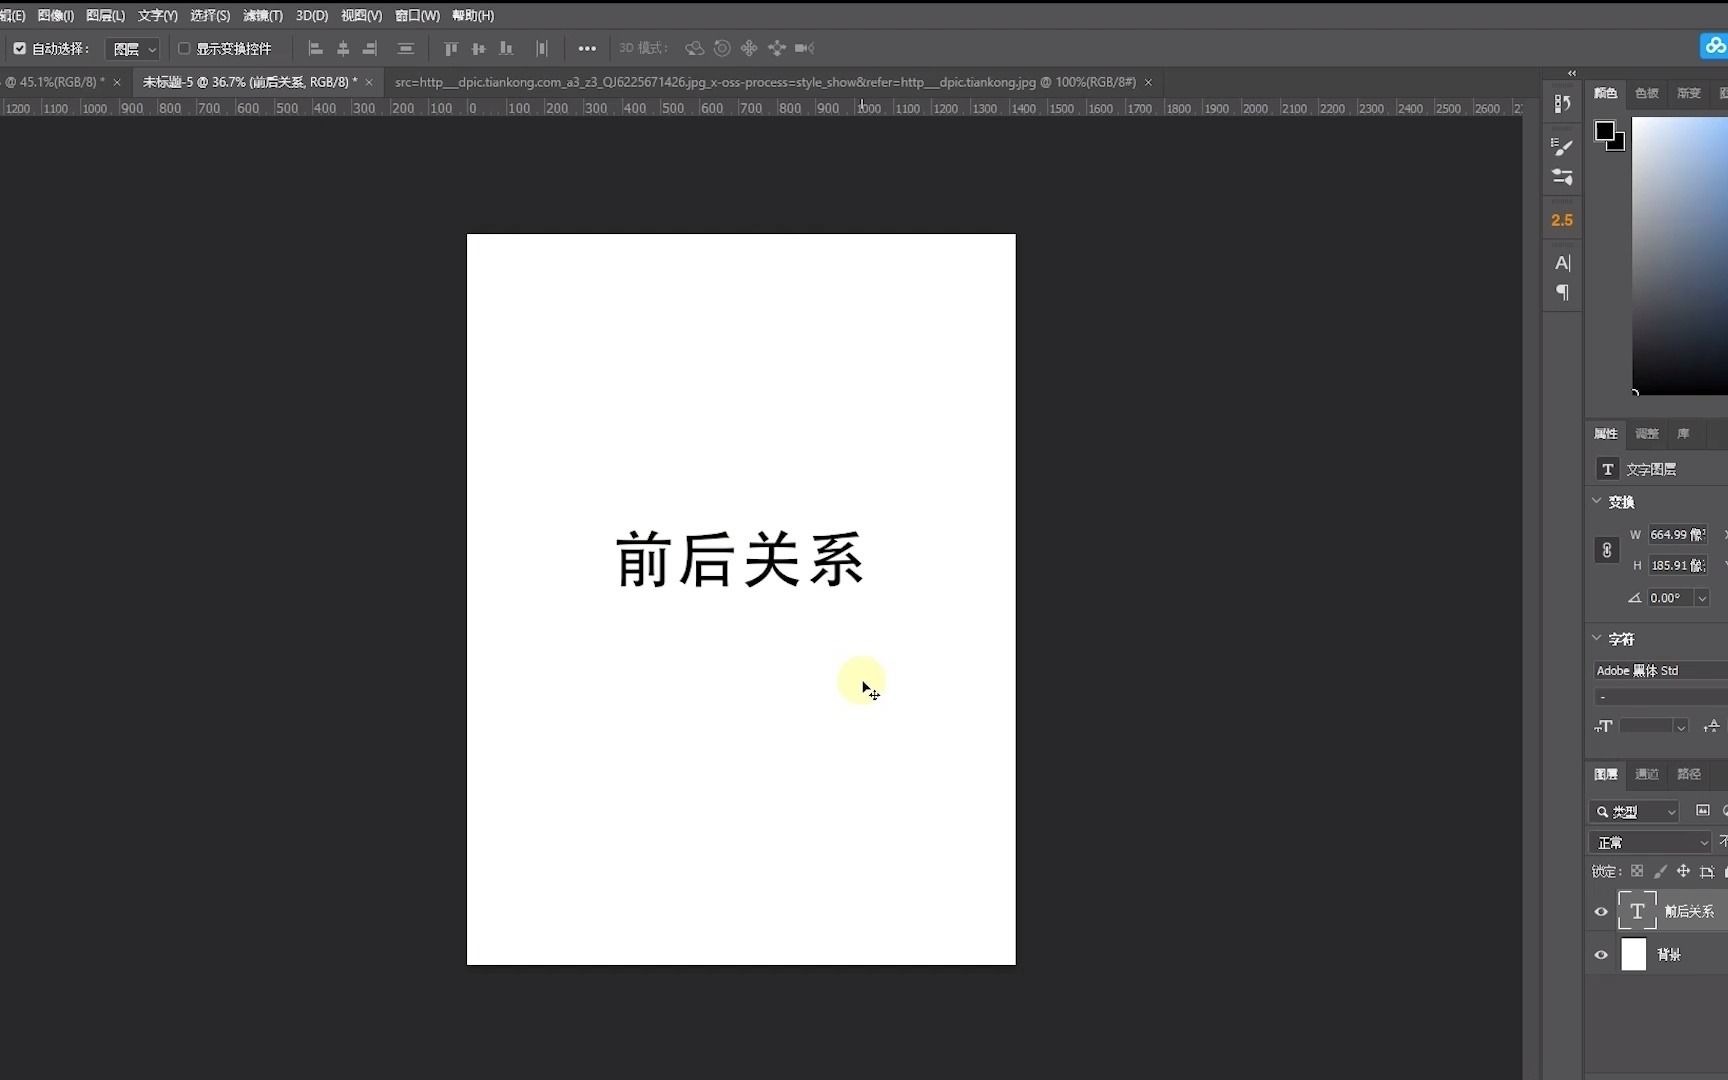This screenshot has width=1728, height=1080.
Task: Switch to the 通道 tab
Action: pos(1646,774)
